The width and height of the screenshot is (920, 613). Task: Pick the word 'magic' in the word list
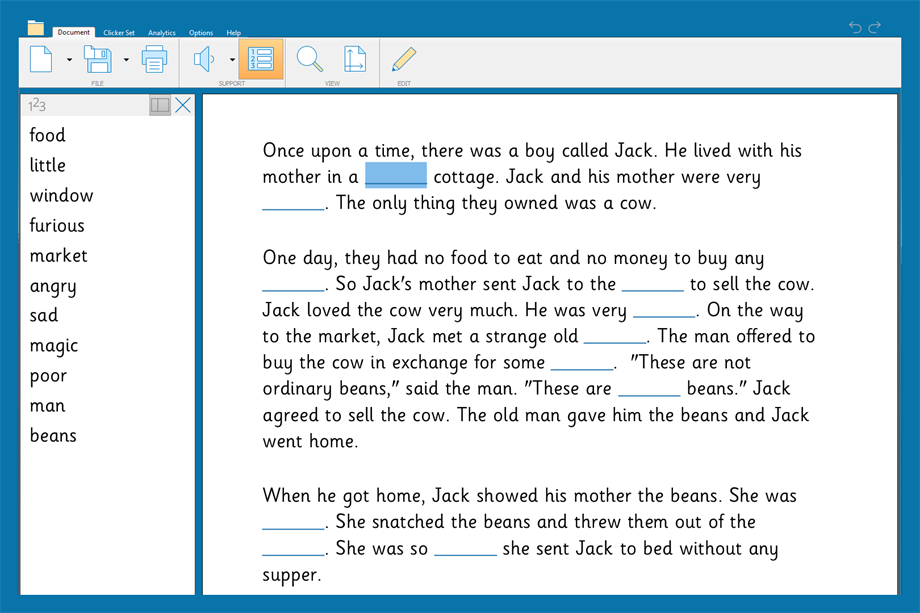(x=54, y=346)
